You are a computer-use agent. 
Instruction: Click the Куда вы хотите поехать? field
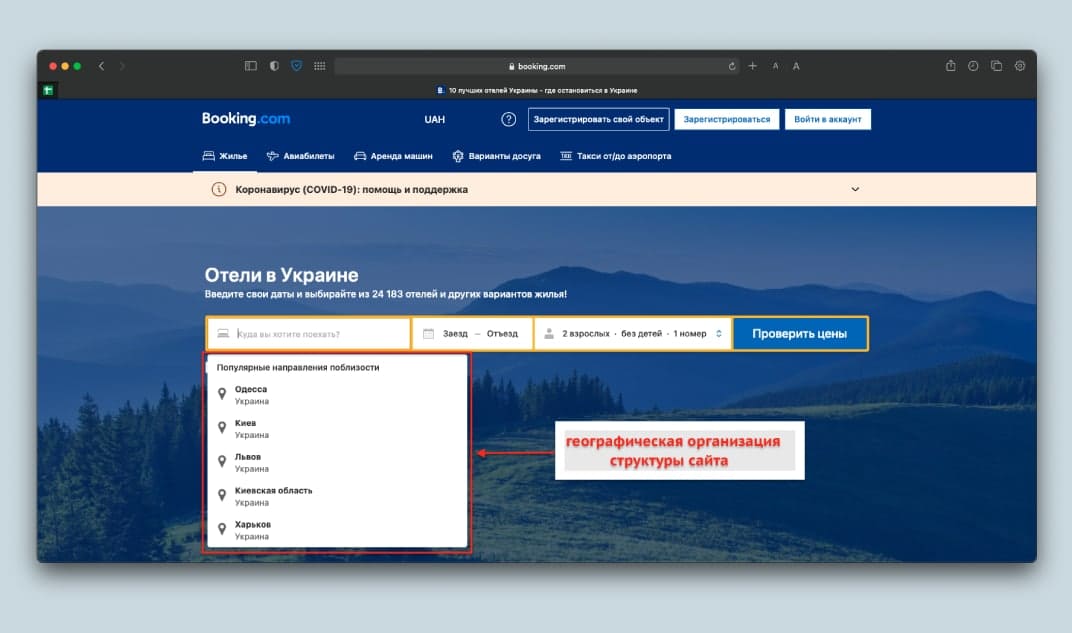(309, 334)
